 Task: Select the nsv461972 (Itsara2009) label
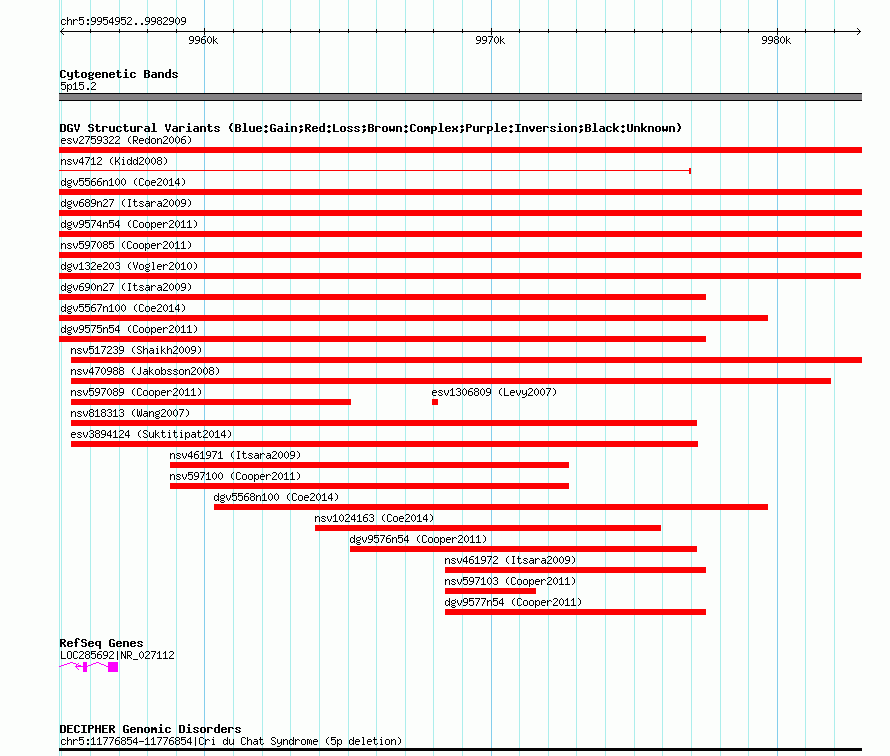(510, 560)
